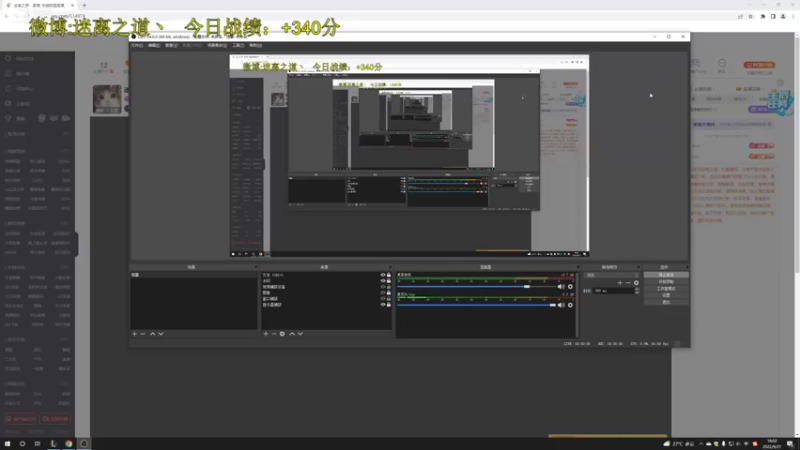The width and height of the screenshot is (800, 450).
Task: Show hidden system tray icons chevron
Action: click(x=701, y=444)
